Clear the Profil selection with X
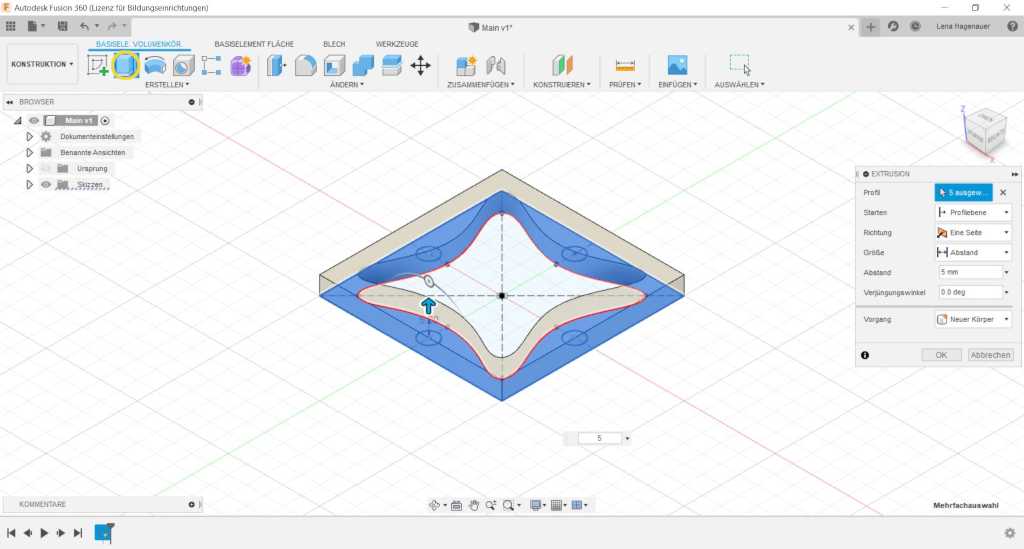The height and width of the screenshot is (549, 1024). tap(1003, 193)
